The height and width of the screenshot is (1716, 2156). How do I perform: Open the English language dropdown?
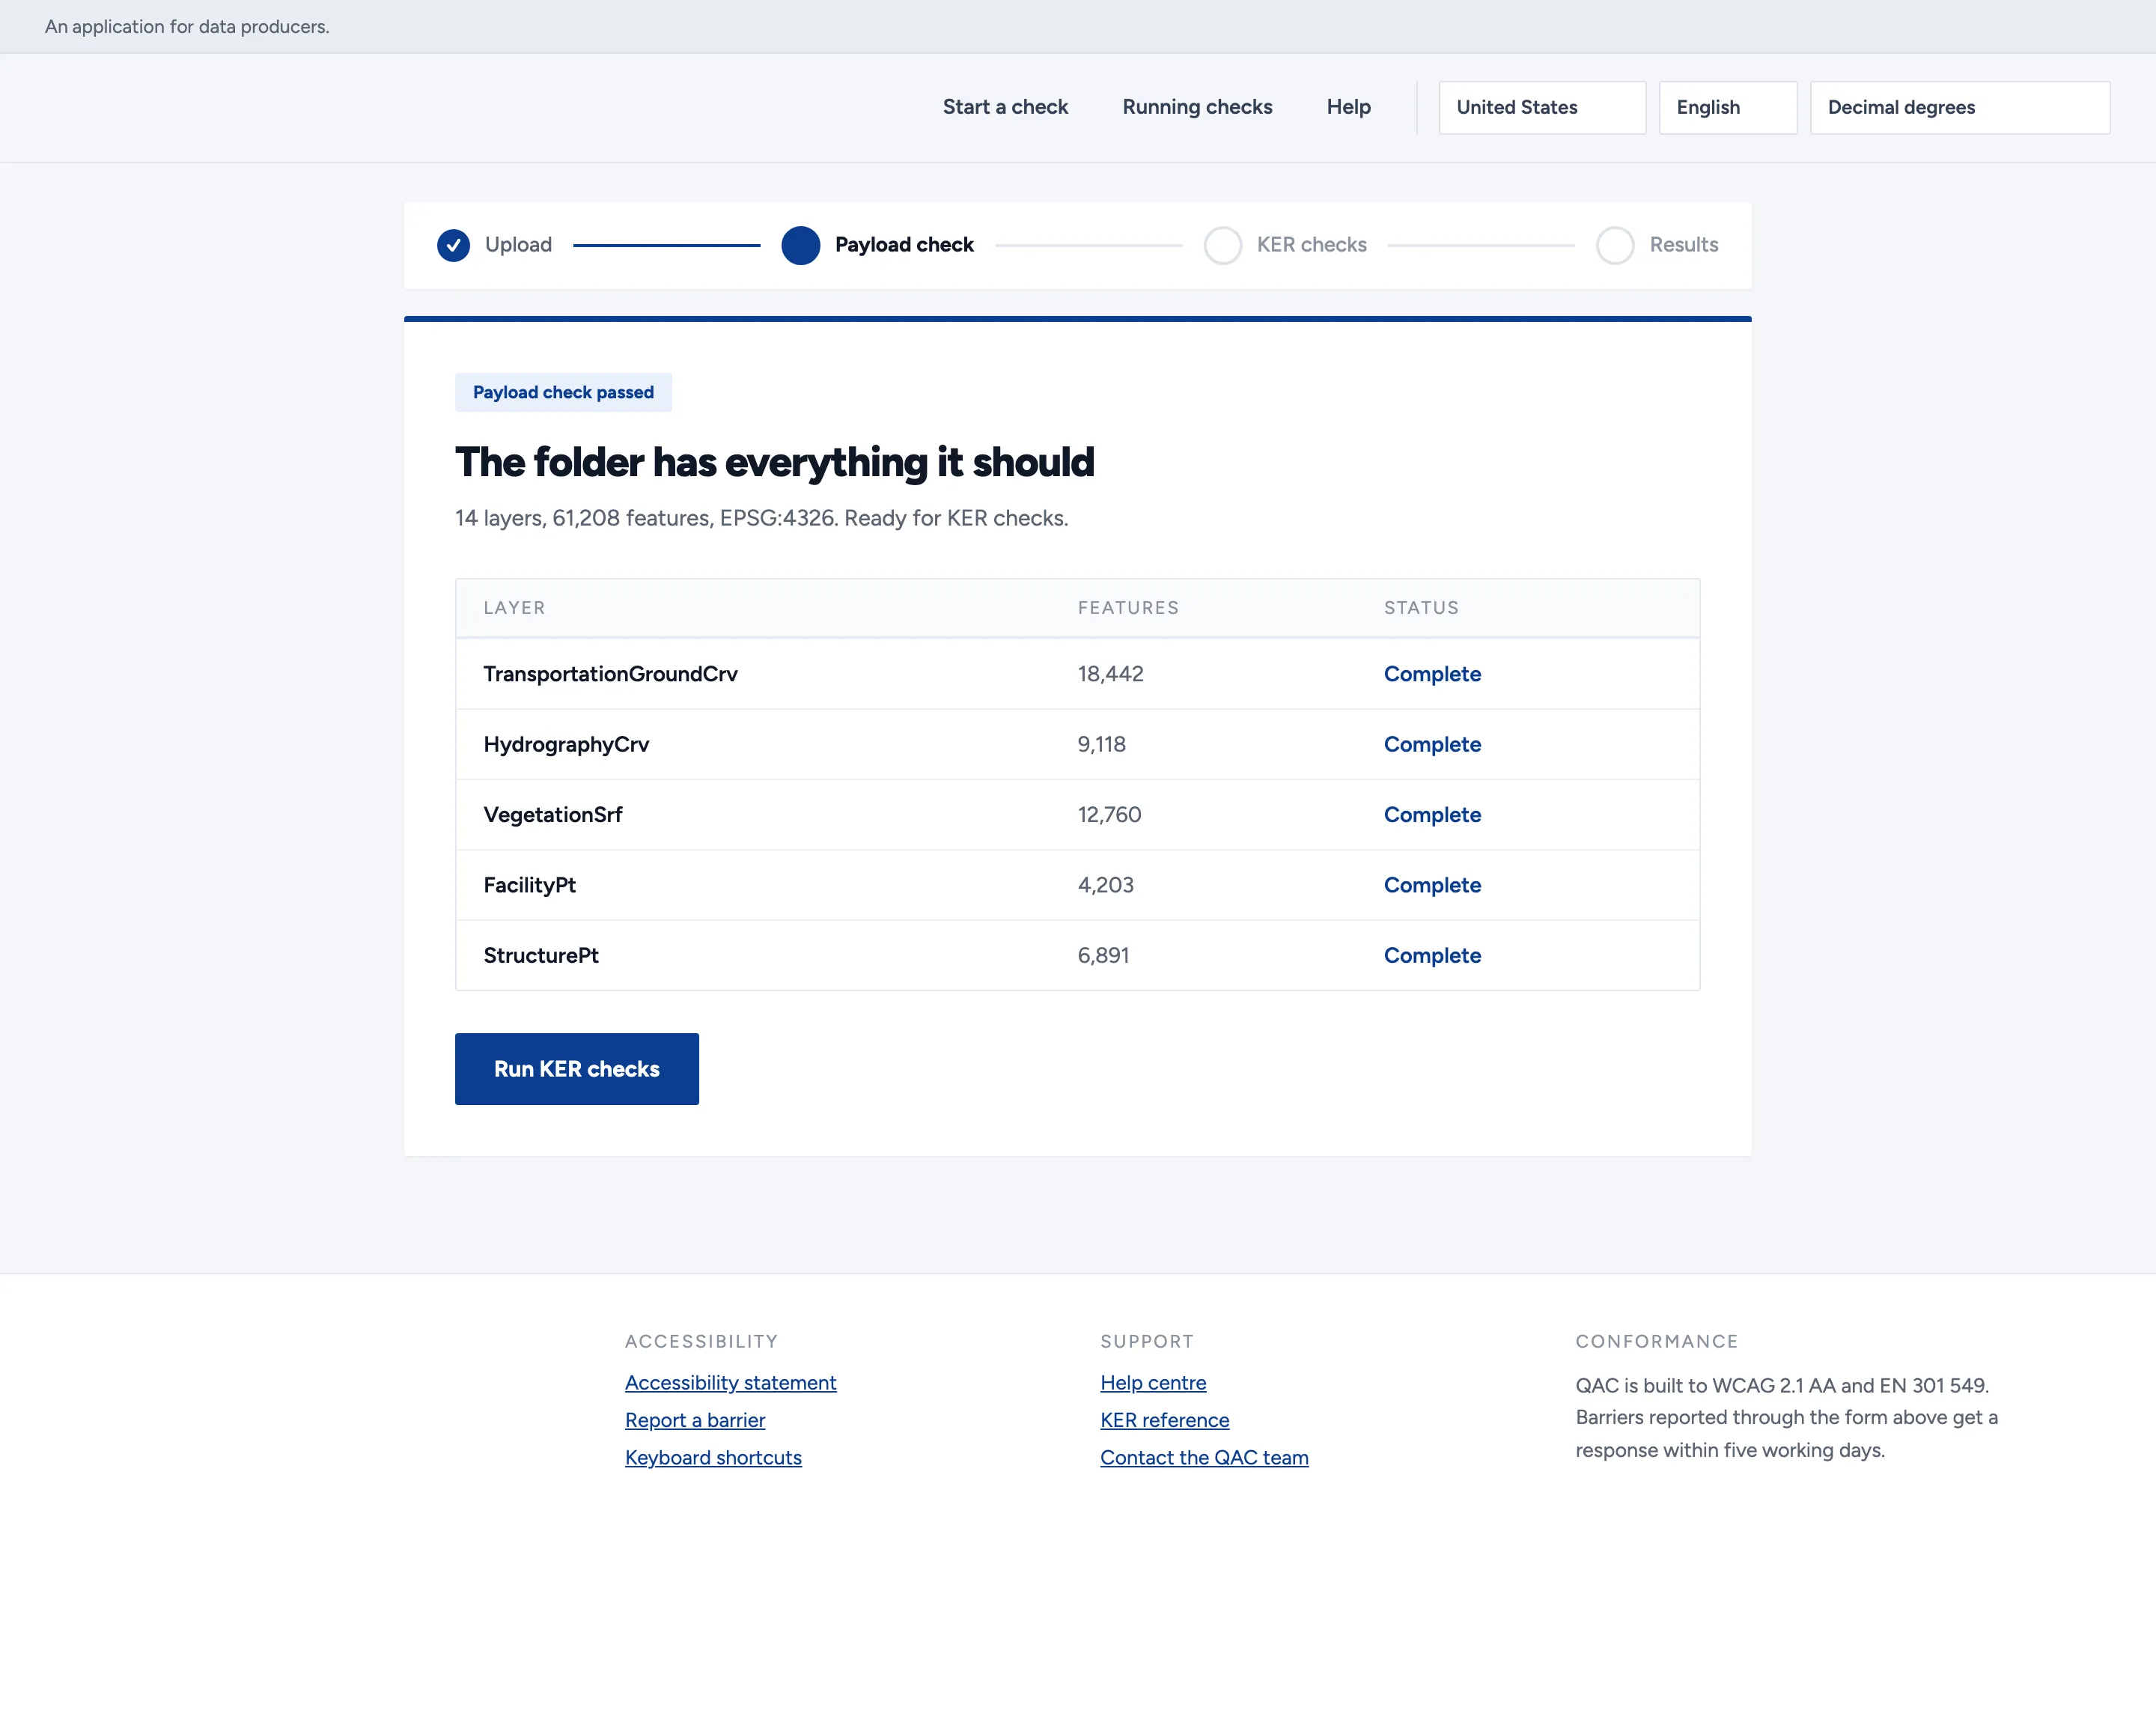pos(1728,107)
